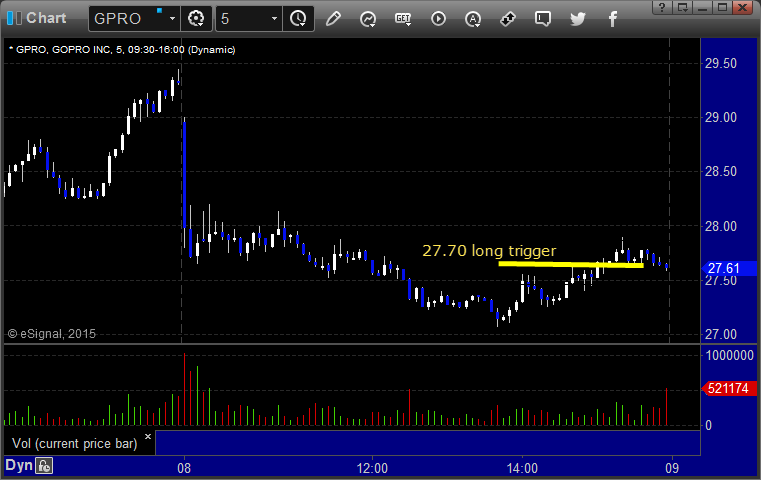
Task: Click the 08 date axis label
Action: (184, 468)
